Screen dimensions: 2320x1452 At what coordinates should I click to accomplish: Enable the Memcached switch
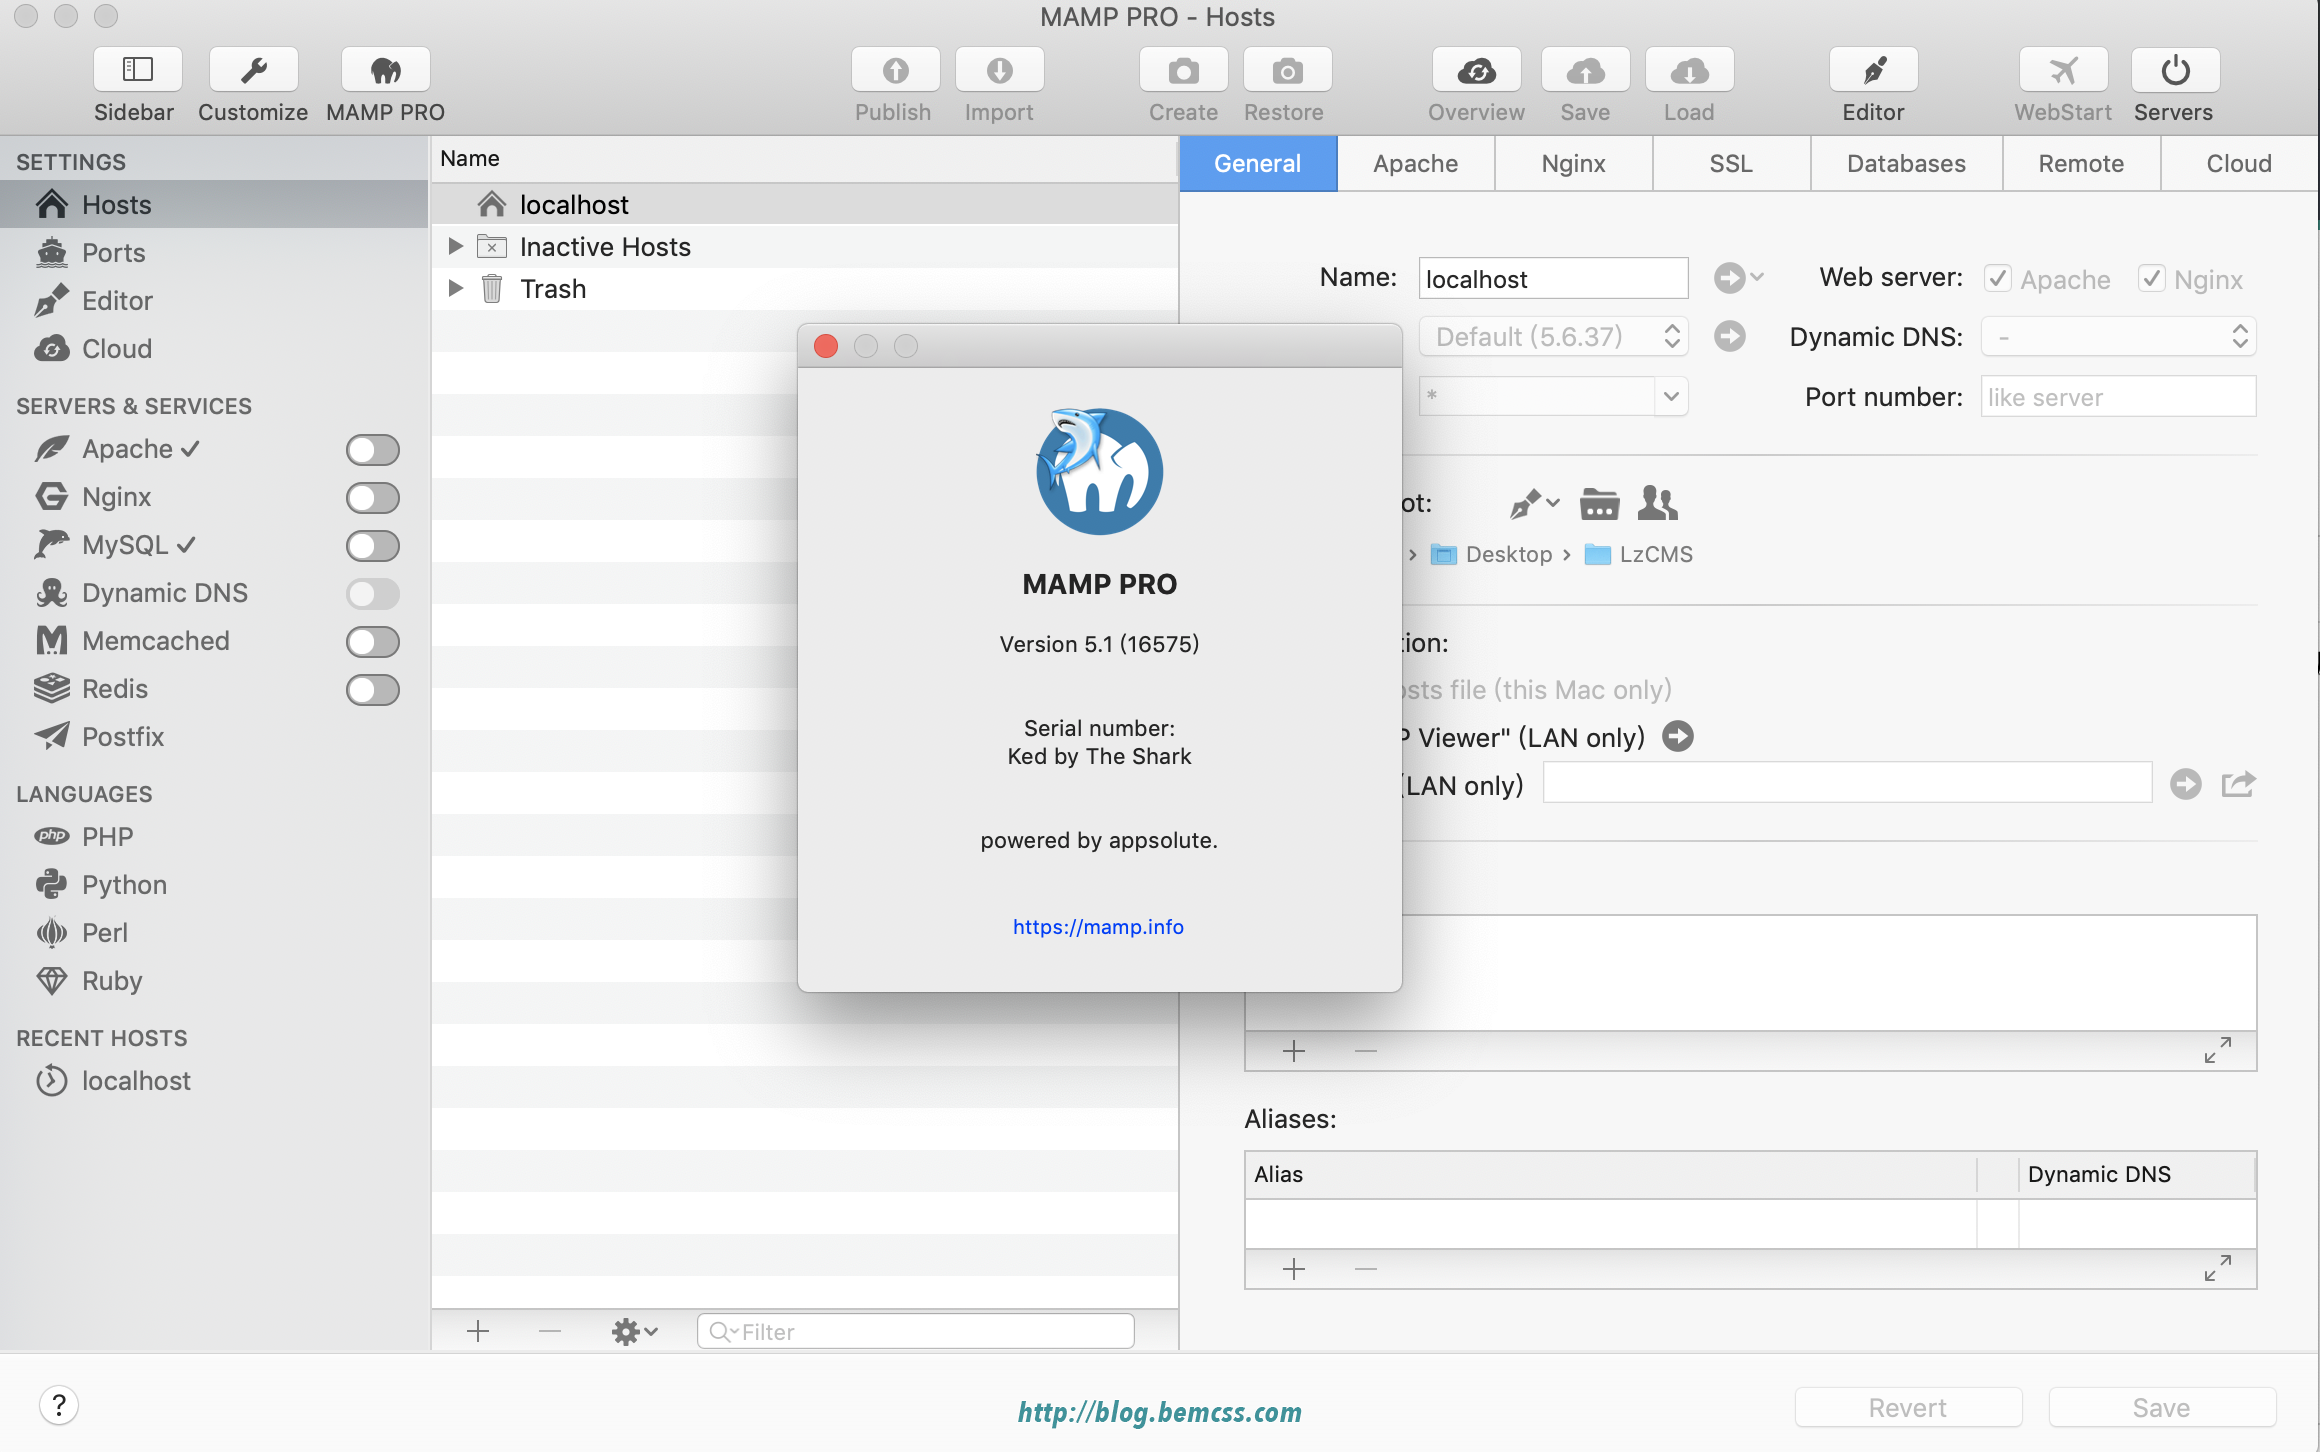[373, 642]
